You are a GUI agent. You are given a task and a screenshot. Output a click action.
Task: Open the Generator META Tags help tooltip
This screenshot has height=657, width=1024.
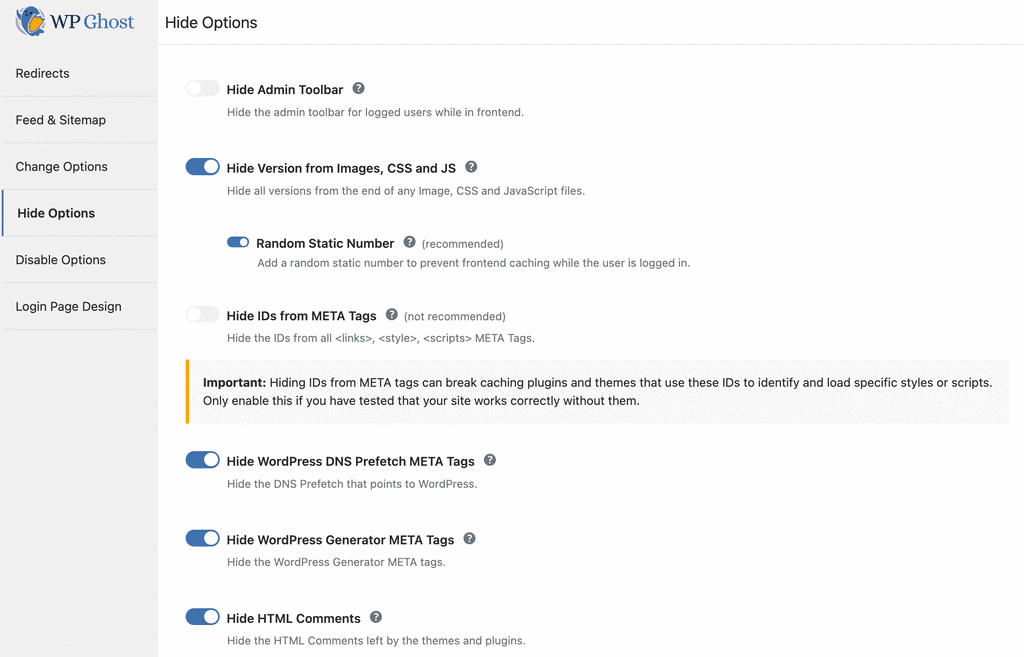click(x=468, y=537)
